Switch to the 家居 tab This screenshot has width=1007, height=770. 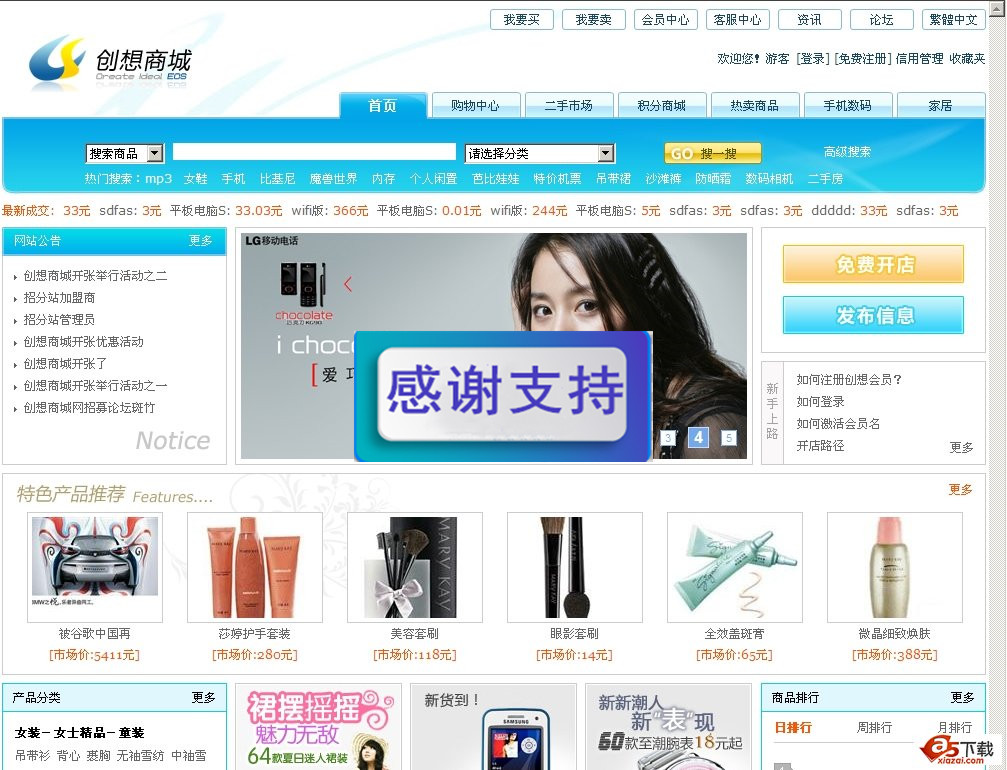click(x=940, y=105)
